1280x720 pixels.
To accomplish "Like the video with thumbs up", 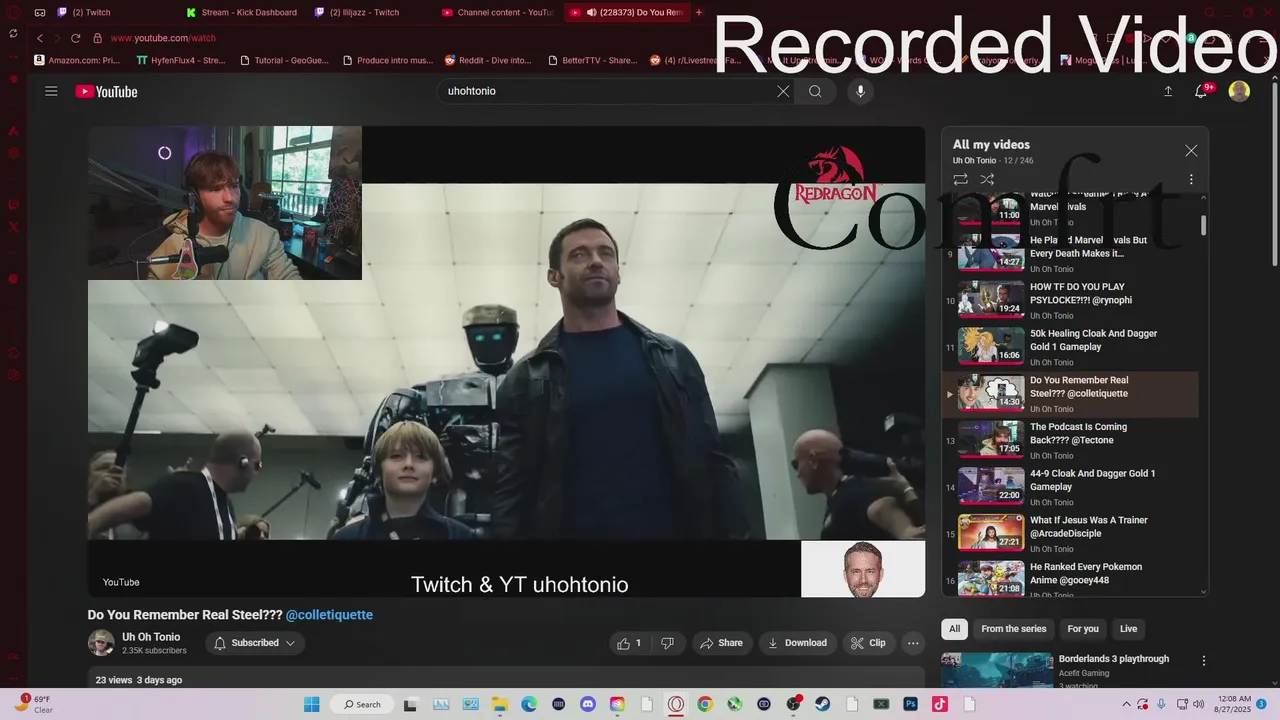I will [x=629, y=643].
